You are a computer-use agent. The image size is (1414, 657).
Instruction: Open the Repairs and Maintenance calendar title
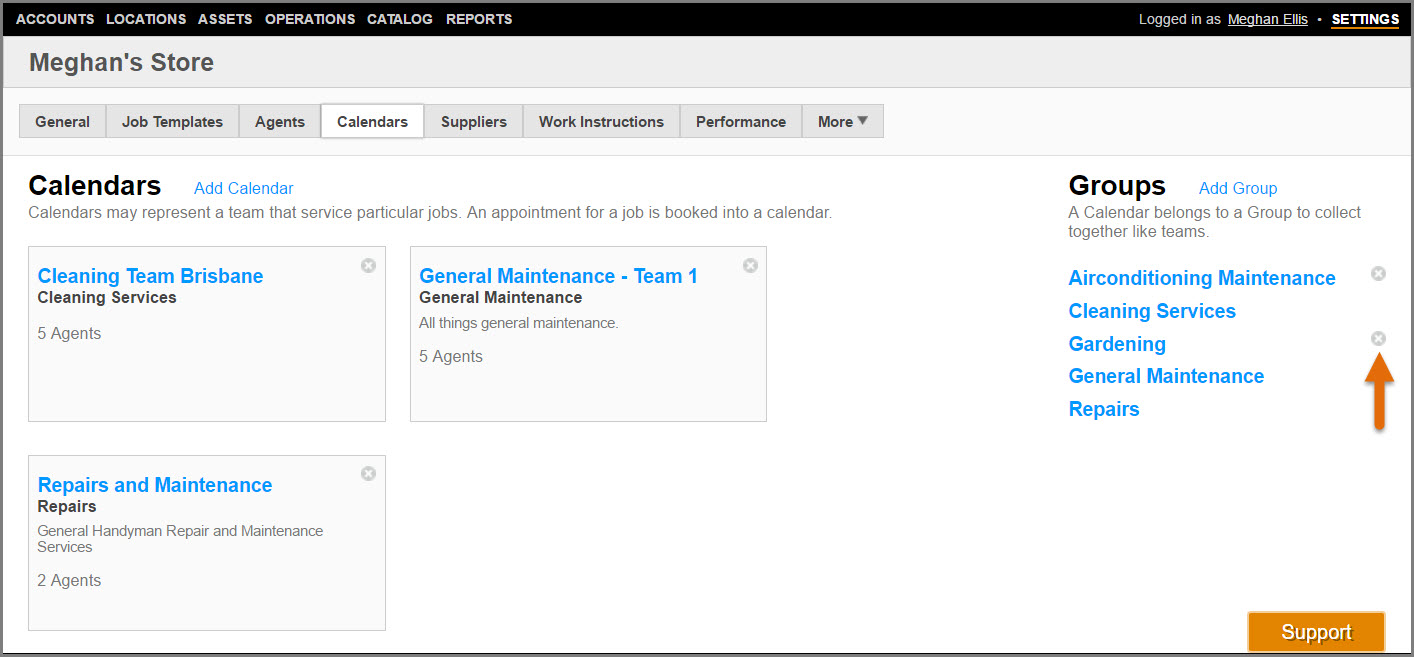click(x=155, y=485)
